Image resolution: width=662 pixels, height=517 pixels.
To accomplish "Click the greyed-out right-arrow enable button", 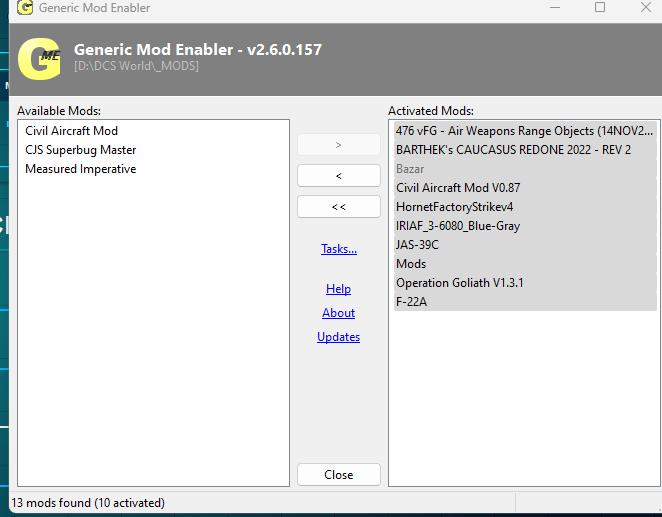I will point(339,145).
